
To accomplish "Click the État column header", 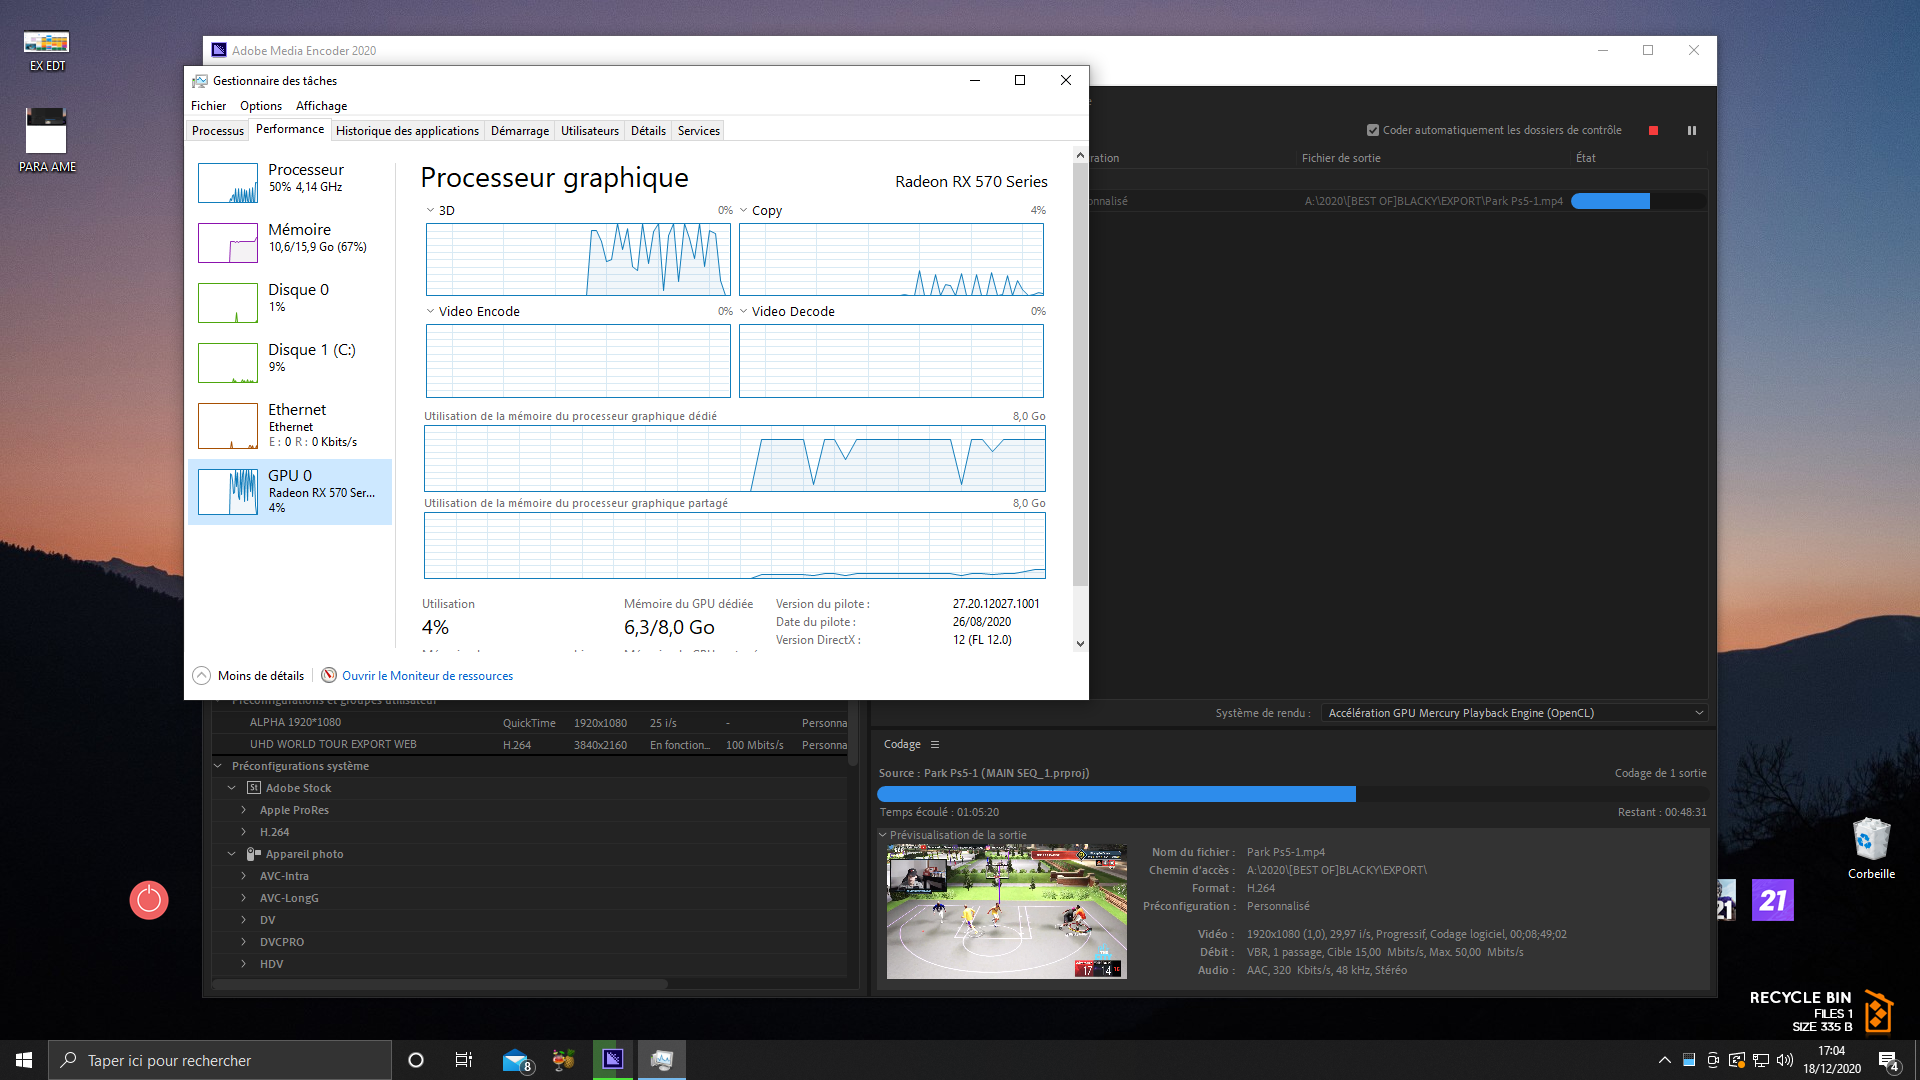I will pyautogui.click(x=1586, y=158).
